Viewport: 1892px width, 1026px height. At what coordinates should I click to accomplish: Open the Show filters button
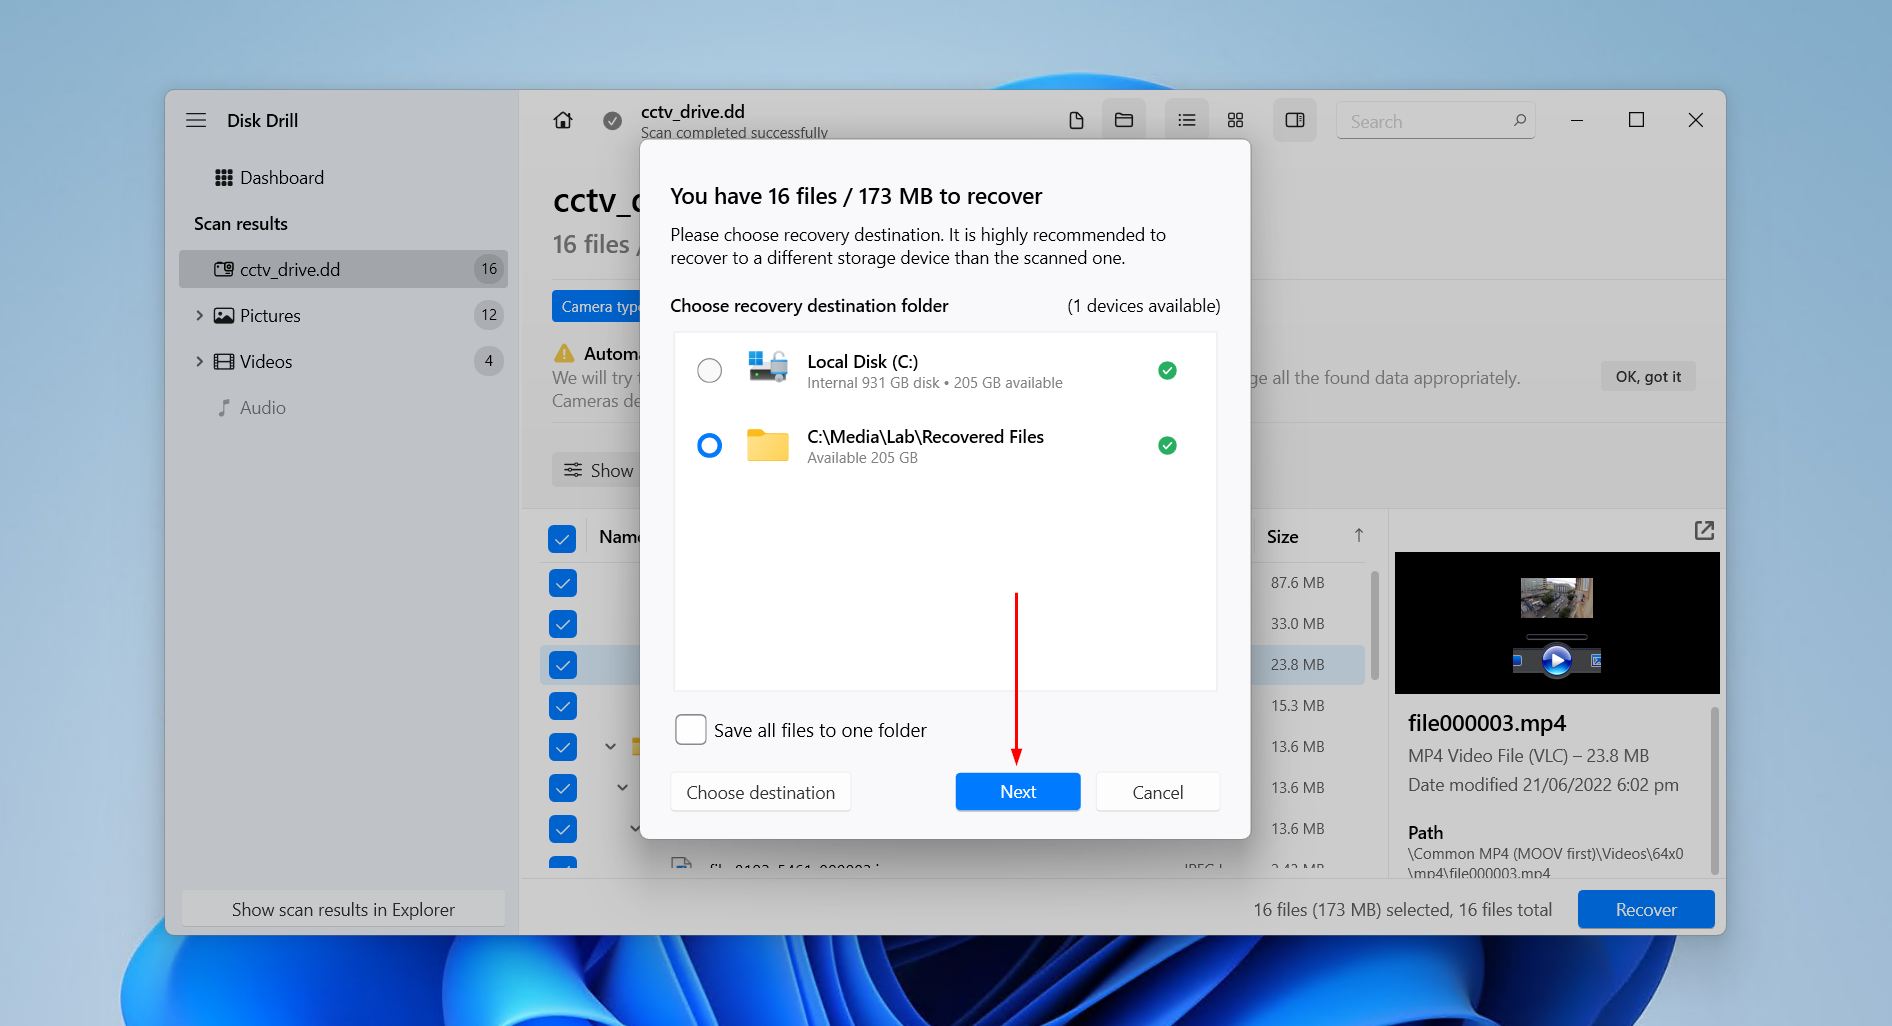point(597,470)
